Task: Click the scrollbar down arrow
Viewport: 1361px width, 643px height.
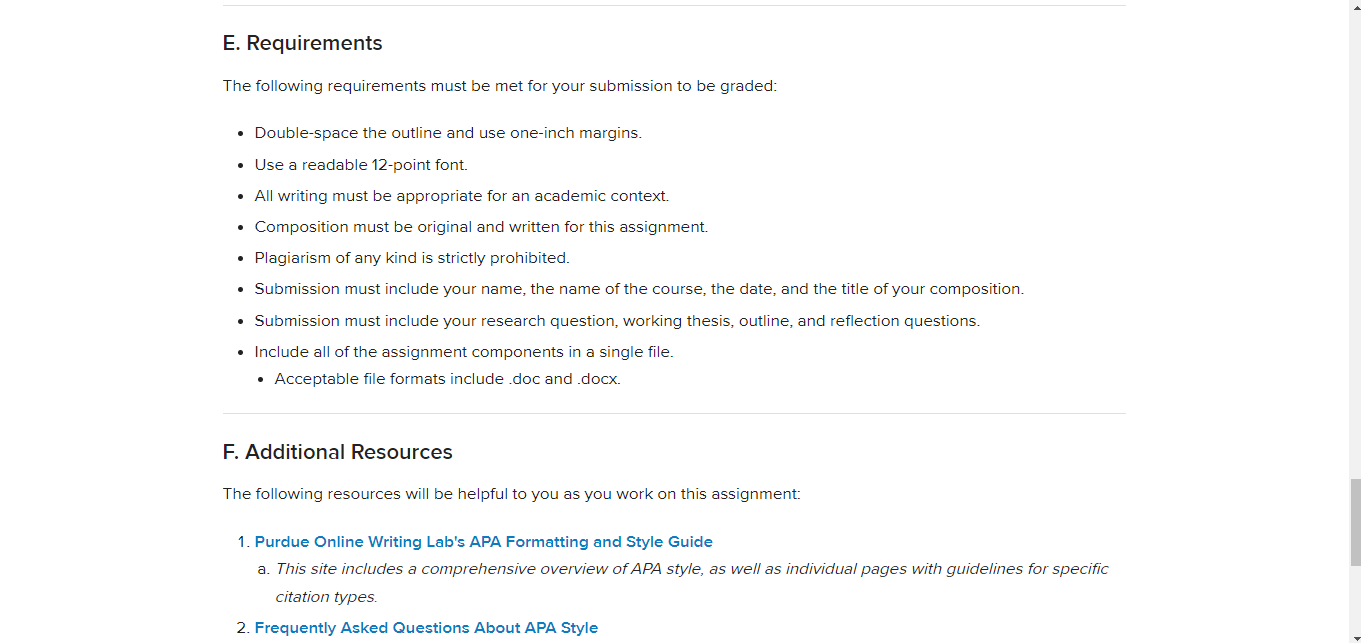Action: coord(1355,636)
